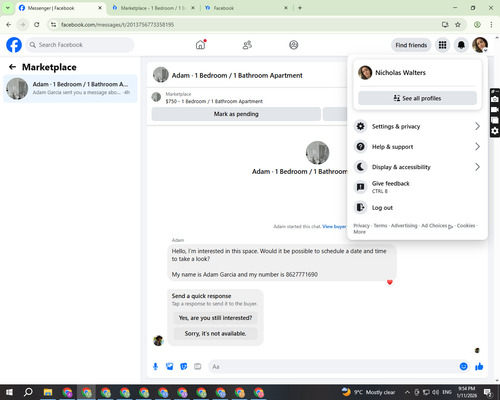Expand Settings & privacy chevron
Viewport: 500px width, 400px height.
pyautogui.click(x=477, y=126)
